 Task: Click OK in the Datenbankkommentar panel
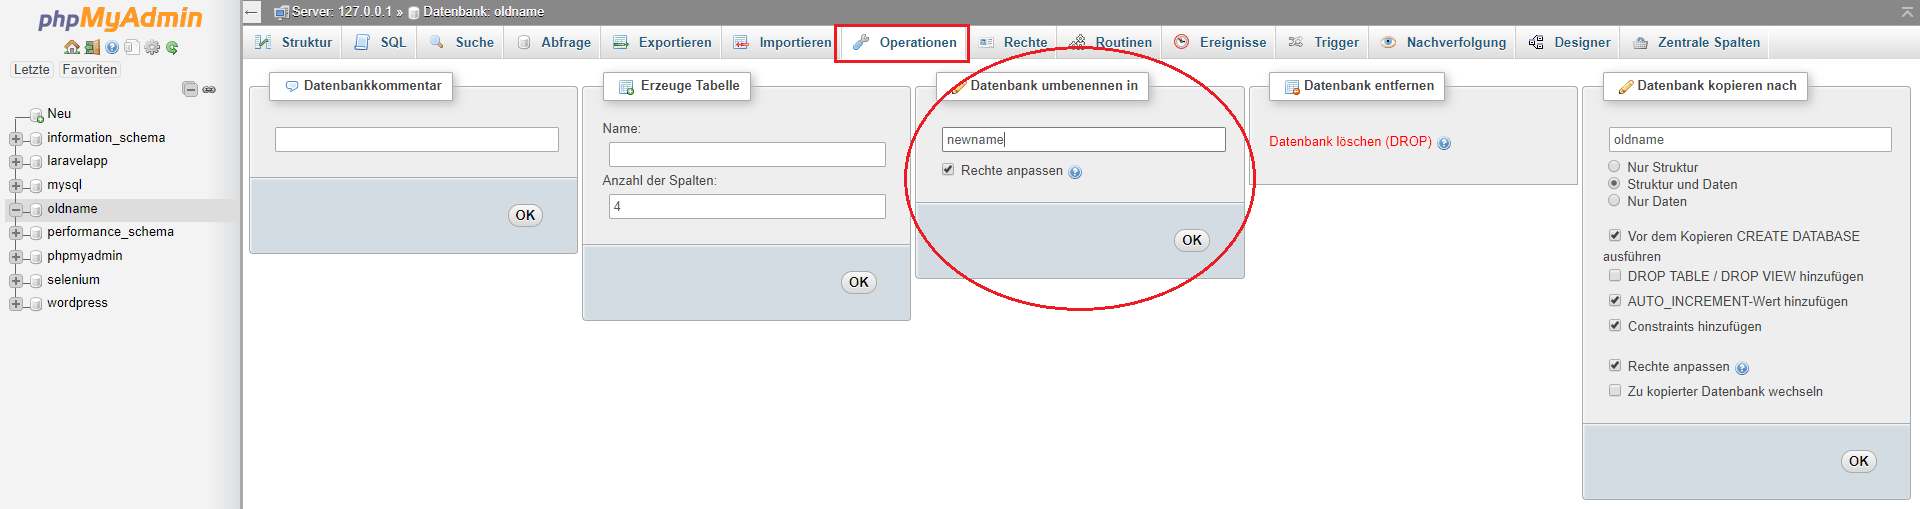click(525, 215)
